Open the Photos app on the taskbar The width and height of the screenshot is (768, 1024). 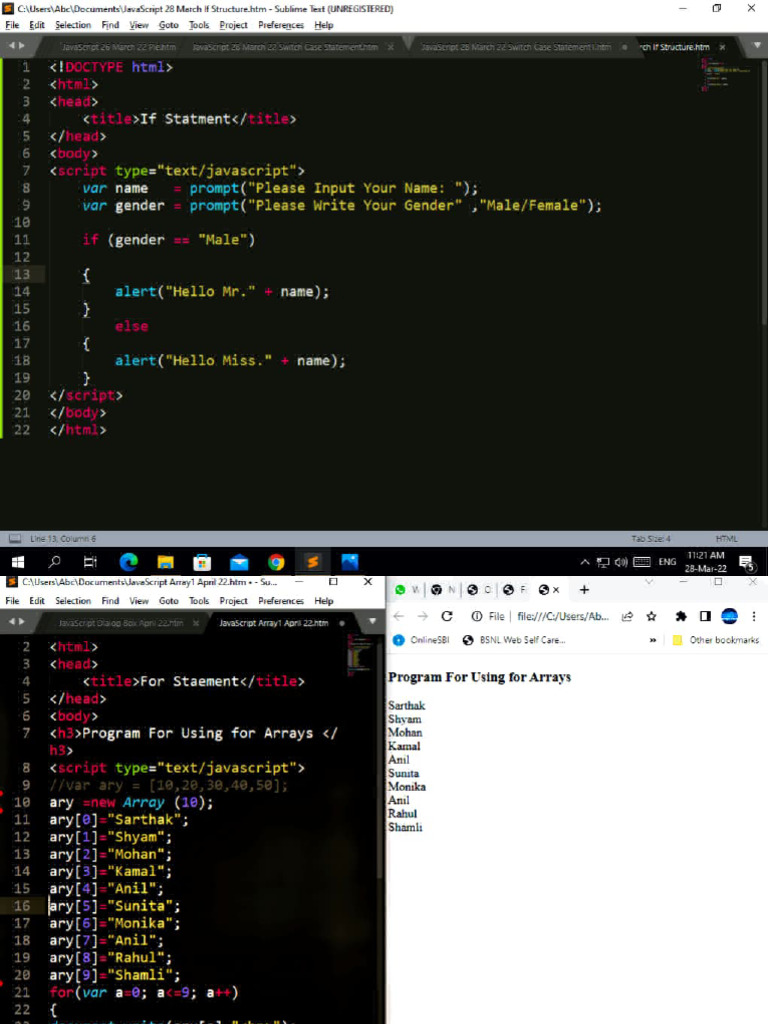point(350,562)
